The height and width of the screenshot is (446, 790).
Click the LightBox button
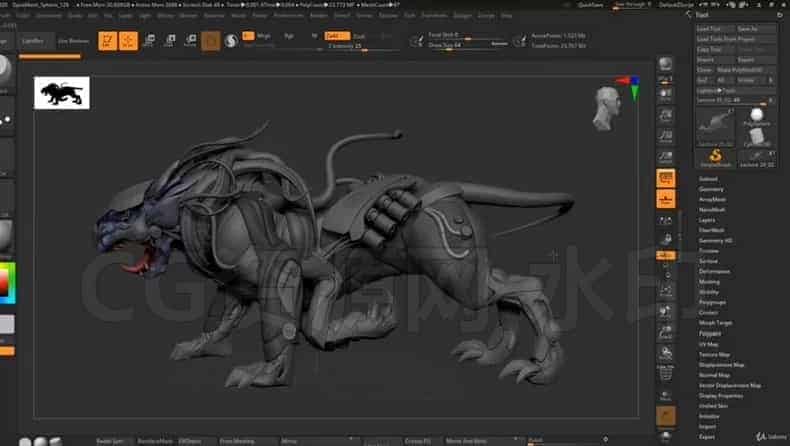pos(33,41)
